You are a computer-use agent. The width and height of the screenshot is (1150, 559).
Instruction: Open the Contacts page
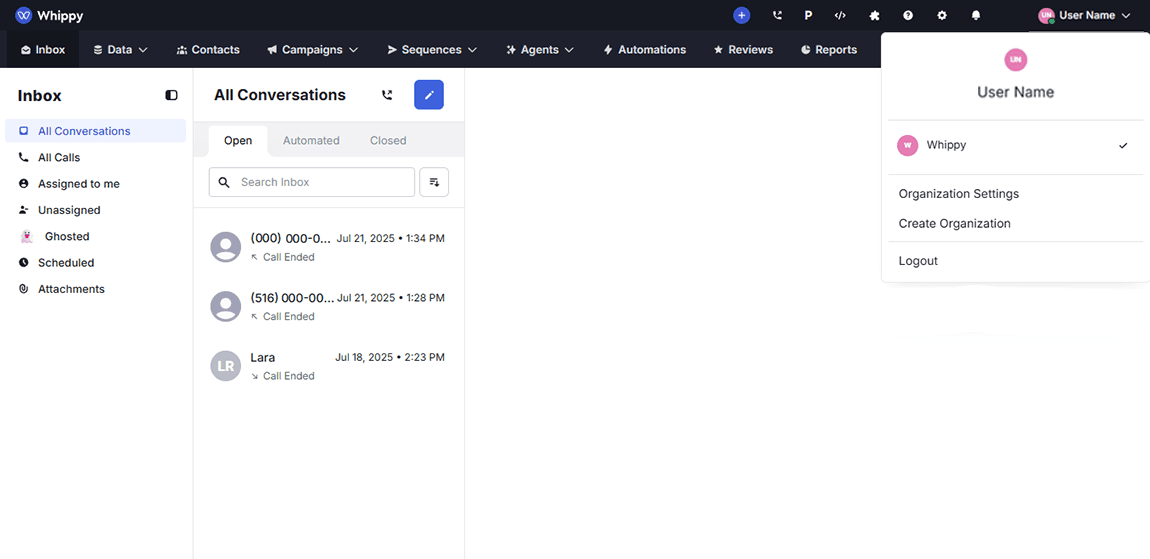208,50
